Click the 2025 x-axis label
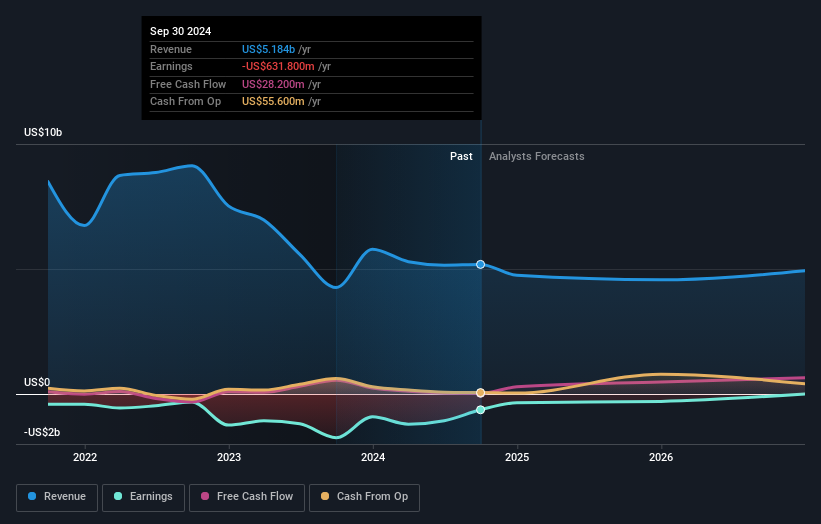Viewport: 821px width, 524px height. tap(517, 458)
